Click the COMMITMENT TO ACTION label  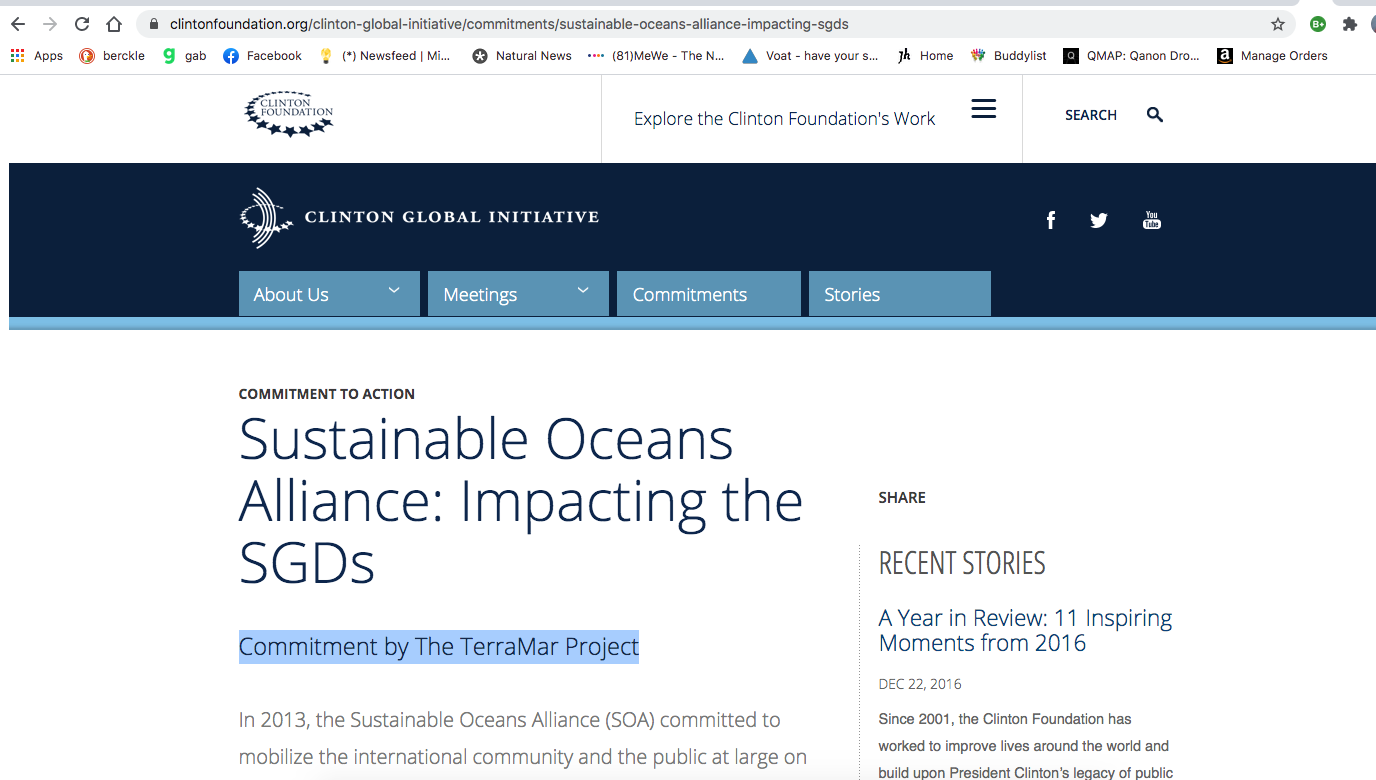(x=327, y=394)
